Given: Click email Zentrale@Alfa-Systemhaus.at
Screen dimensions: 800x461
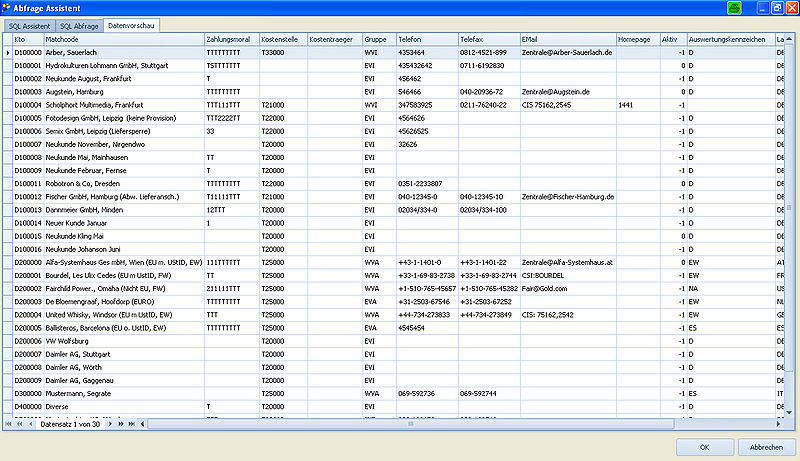Looking at the screenshot, I should 567,263.
